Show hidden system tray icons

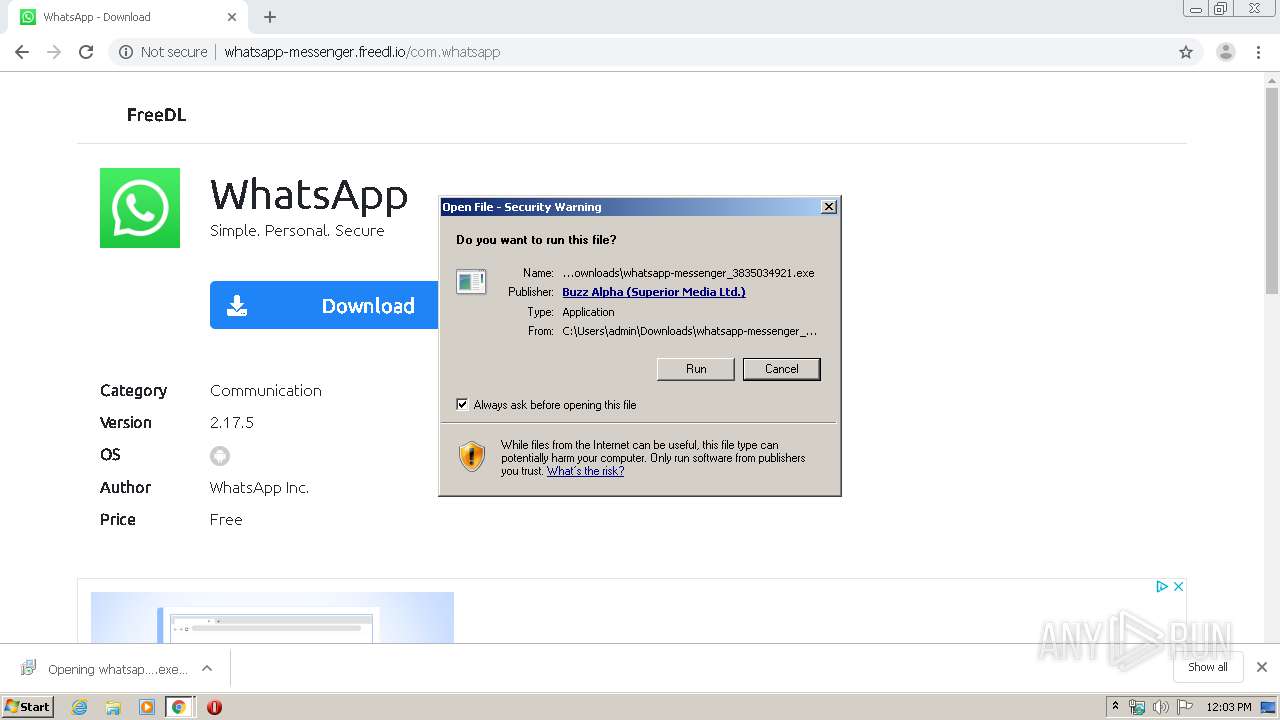(1116, 707)
